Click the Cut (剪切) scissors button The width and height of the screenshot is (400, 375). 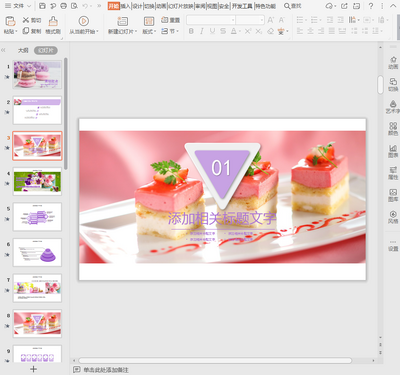(32, 20)
